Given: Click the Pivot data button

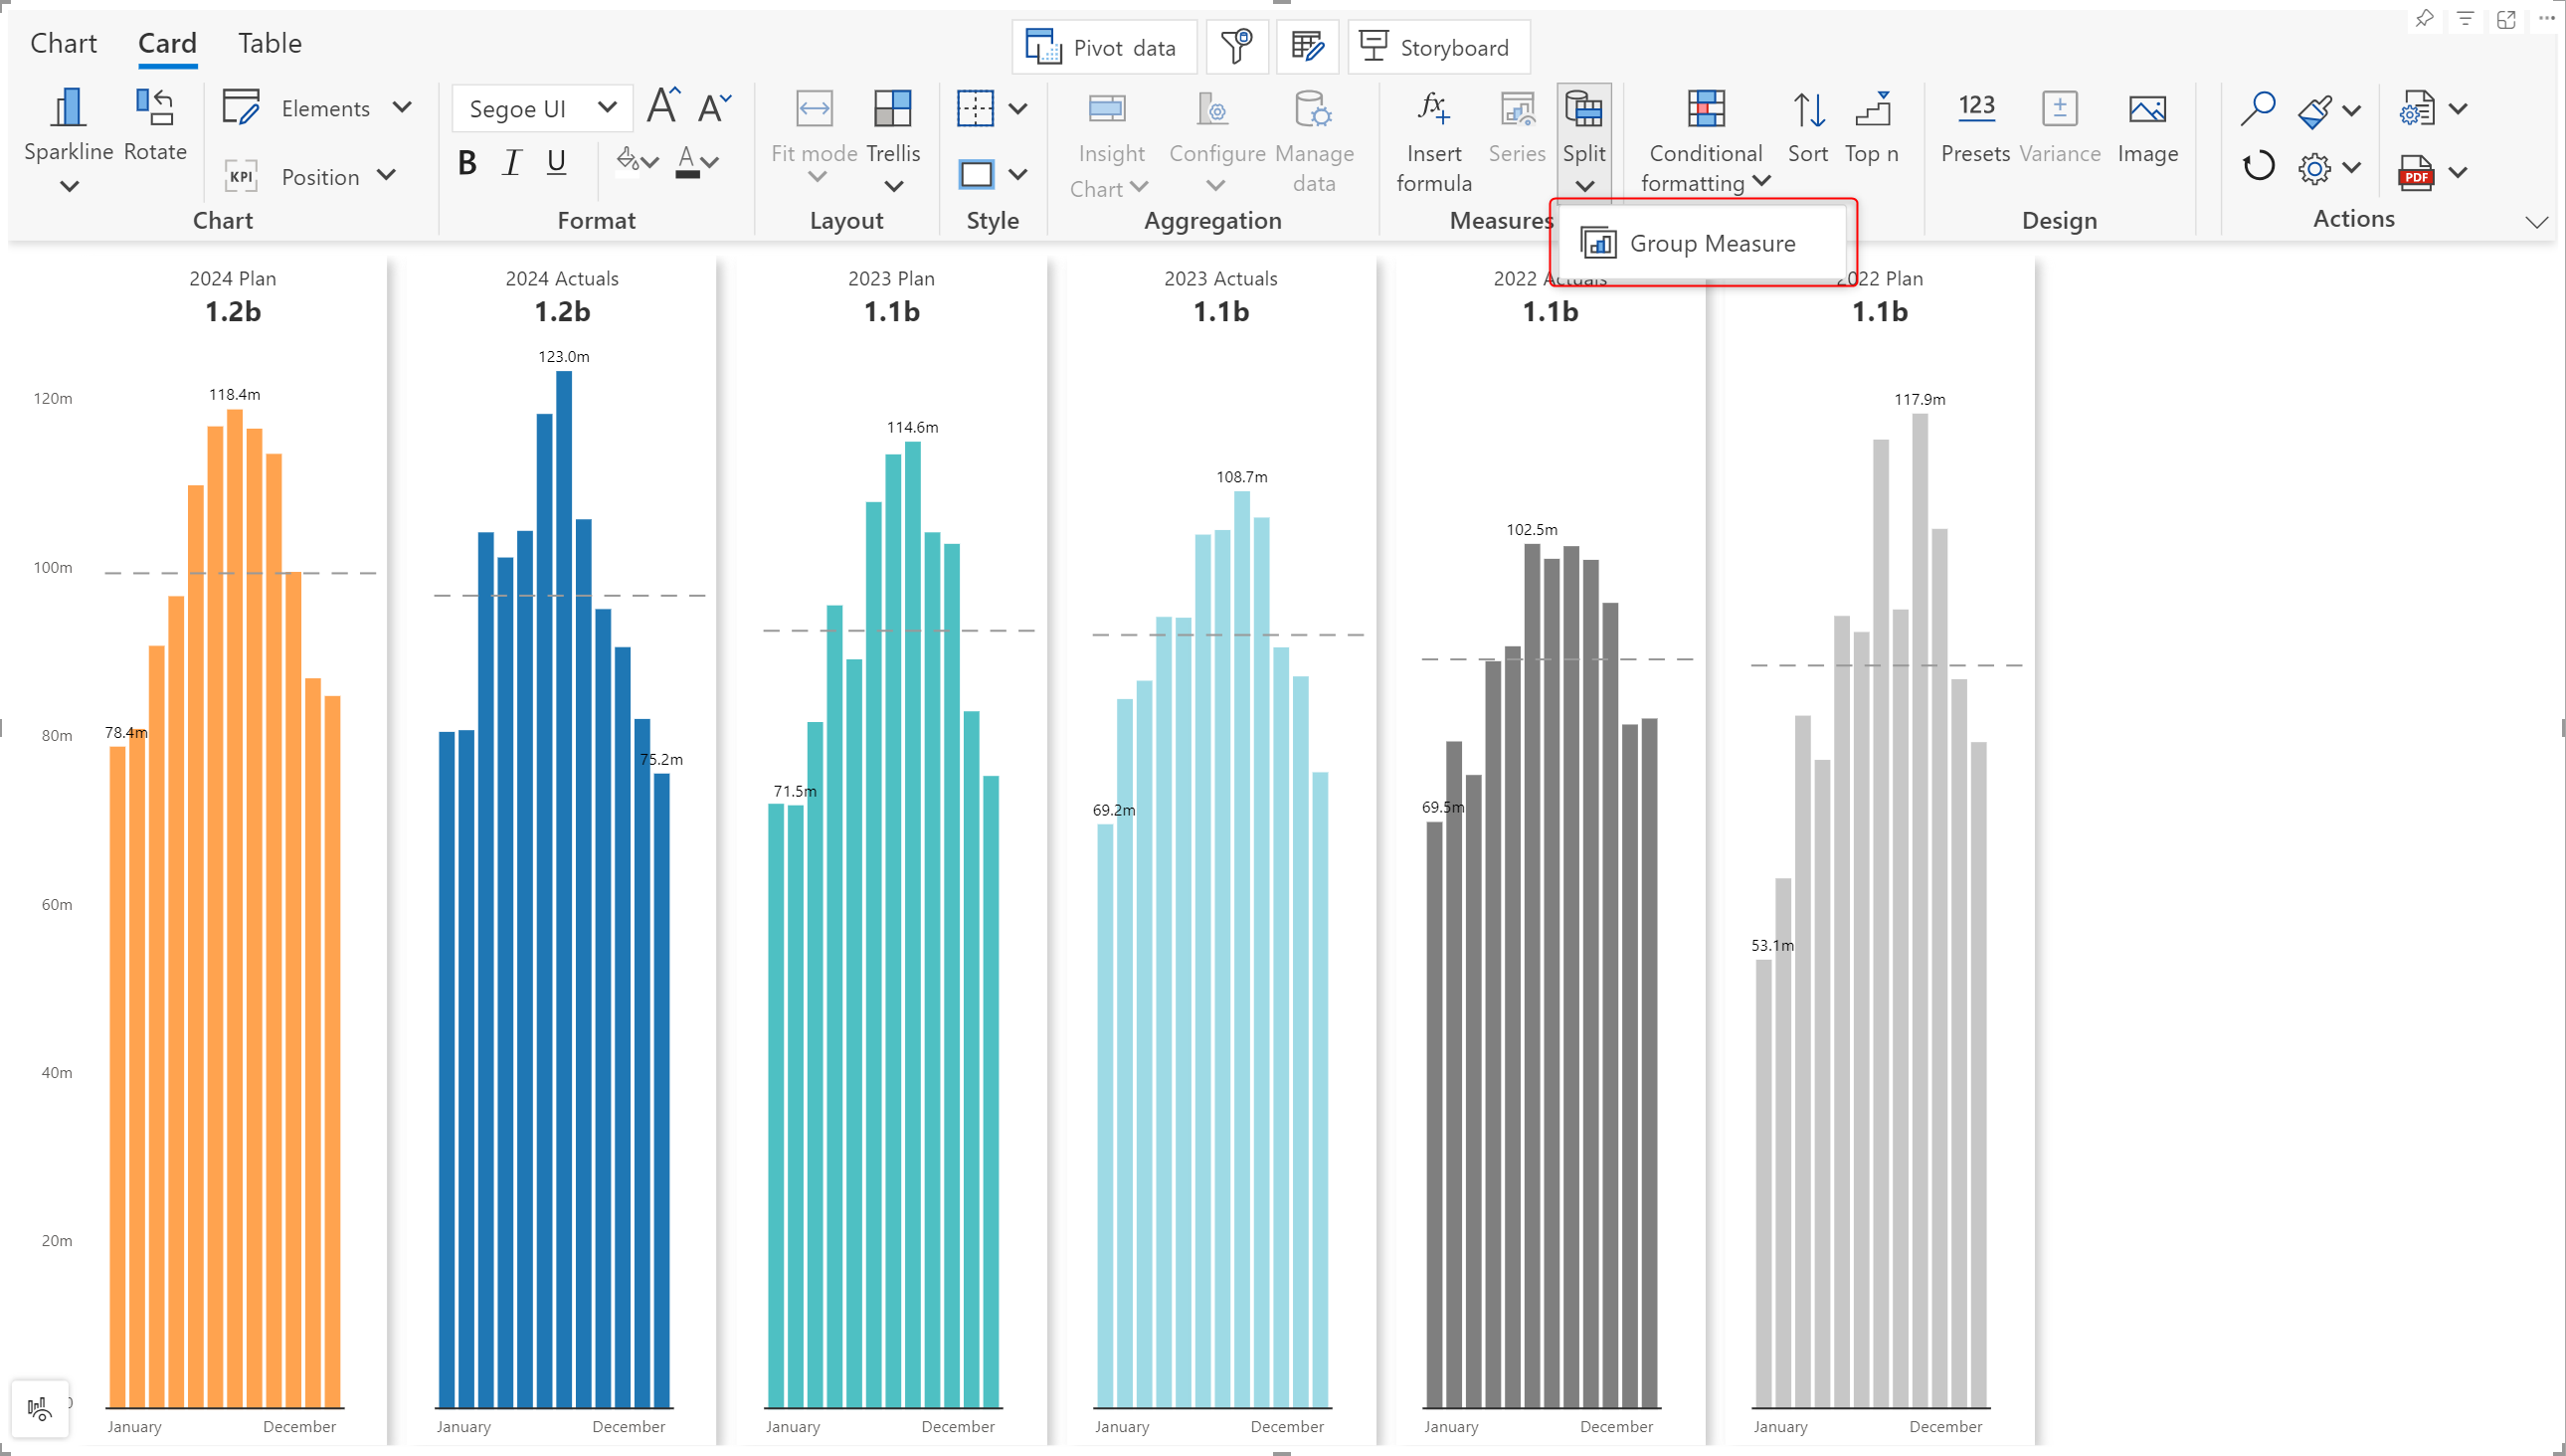Looking at the screenshot, I should [x=1104, y=48].
